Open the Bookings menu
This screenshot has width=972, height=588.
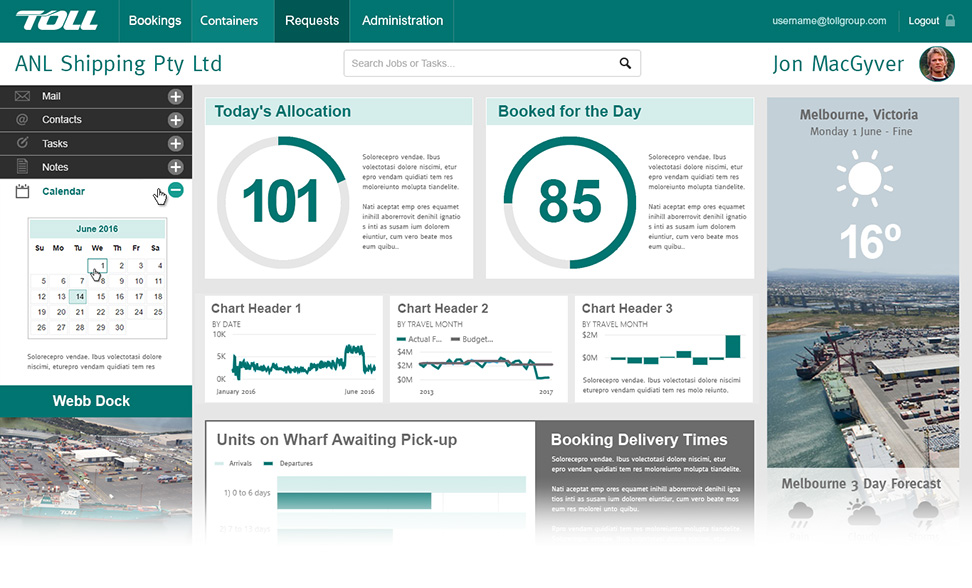tap(155, 21)
